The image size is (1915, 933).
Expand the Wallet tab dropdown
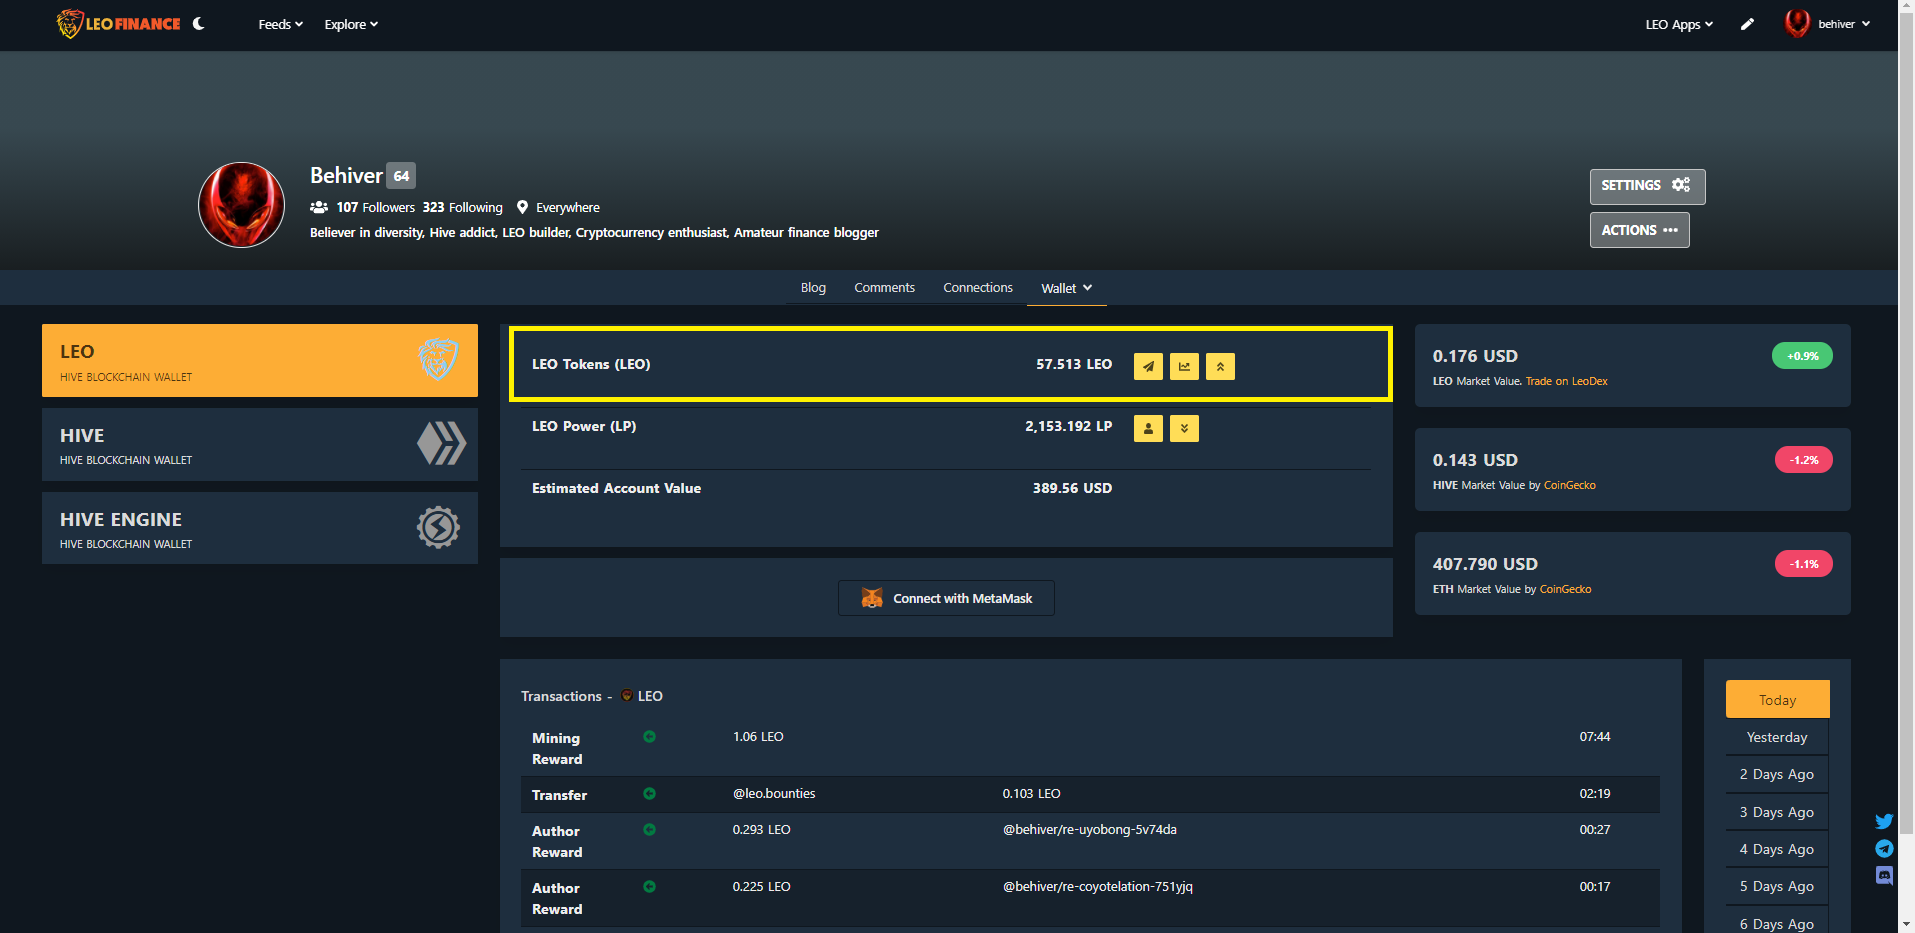coord(1066,289)
